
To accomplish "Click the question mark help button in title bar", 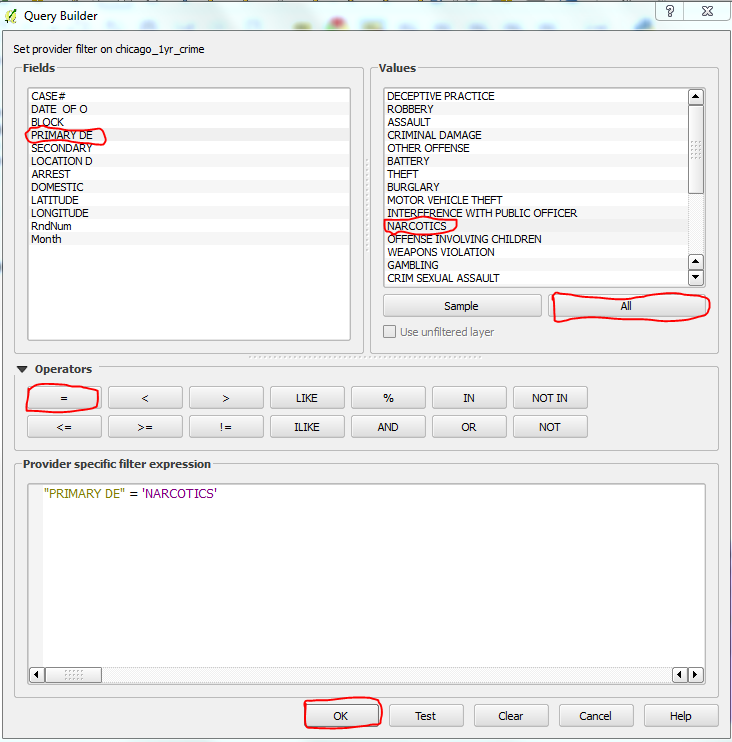I will click(669, 11).
